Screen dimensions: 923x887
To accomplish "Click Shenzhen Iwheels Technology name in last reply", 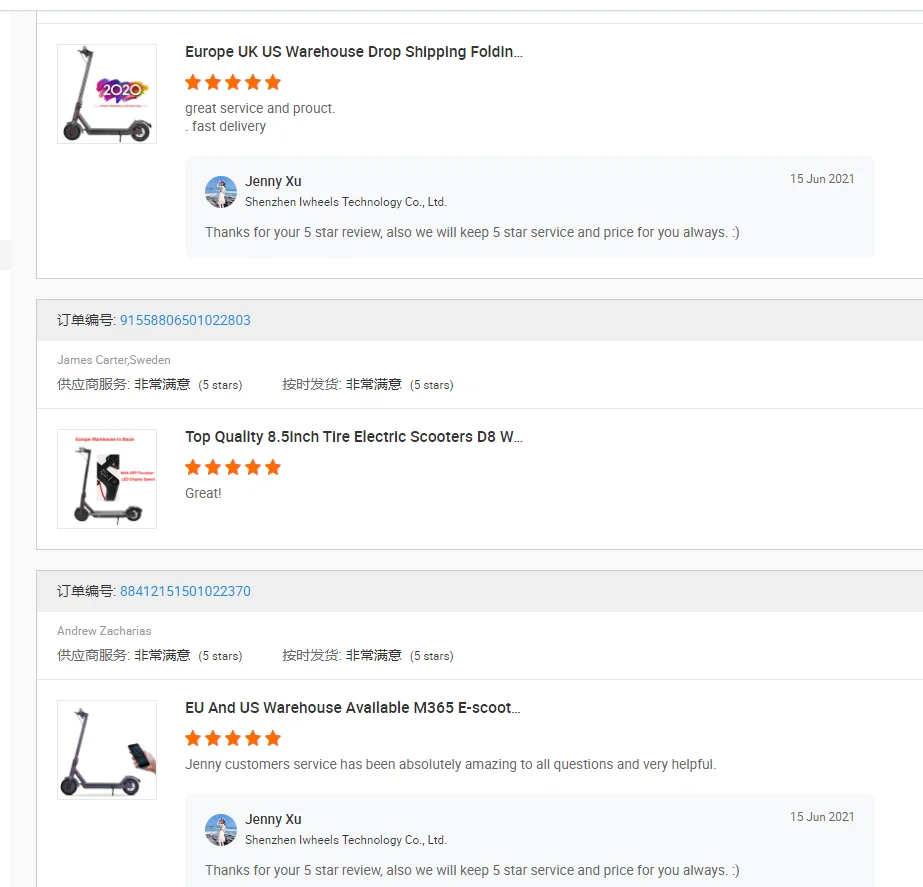I will pos(346,840).
